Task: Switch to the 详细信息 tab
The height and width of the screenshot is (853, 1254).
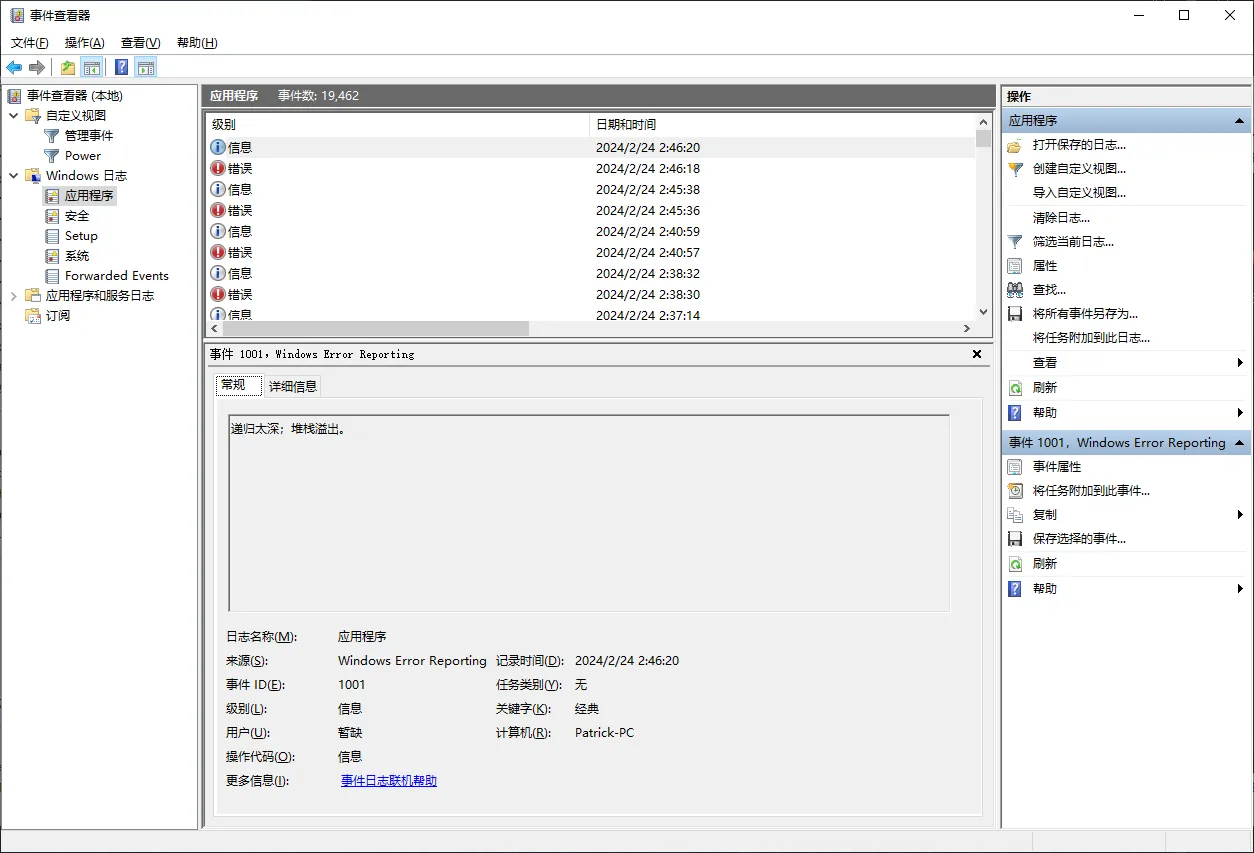Action: (293, 386)
